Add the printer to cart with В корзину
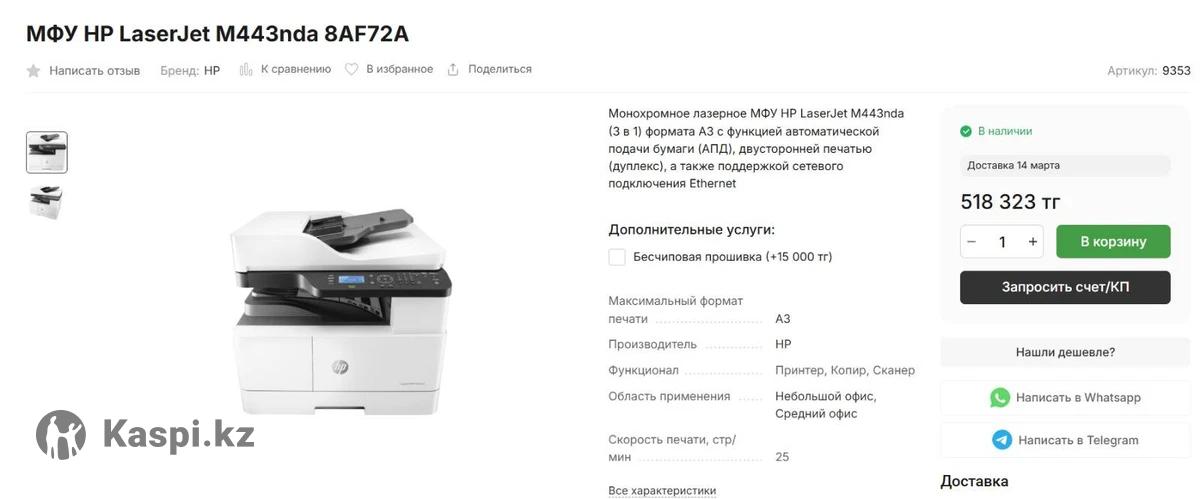Screen dimensions: 1200x499 1113,242
